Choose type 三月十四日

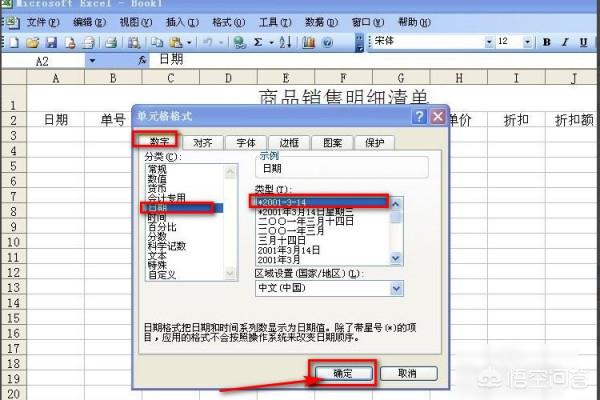(x=282, y=240)
